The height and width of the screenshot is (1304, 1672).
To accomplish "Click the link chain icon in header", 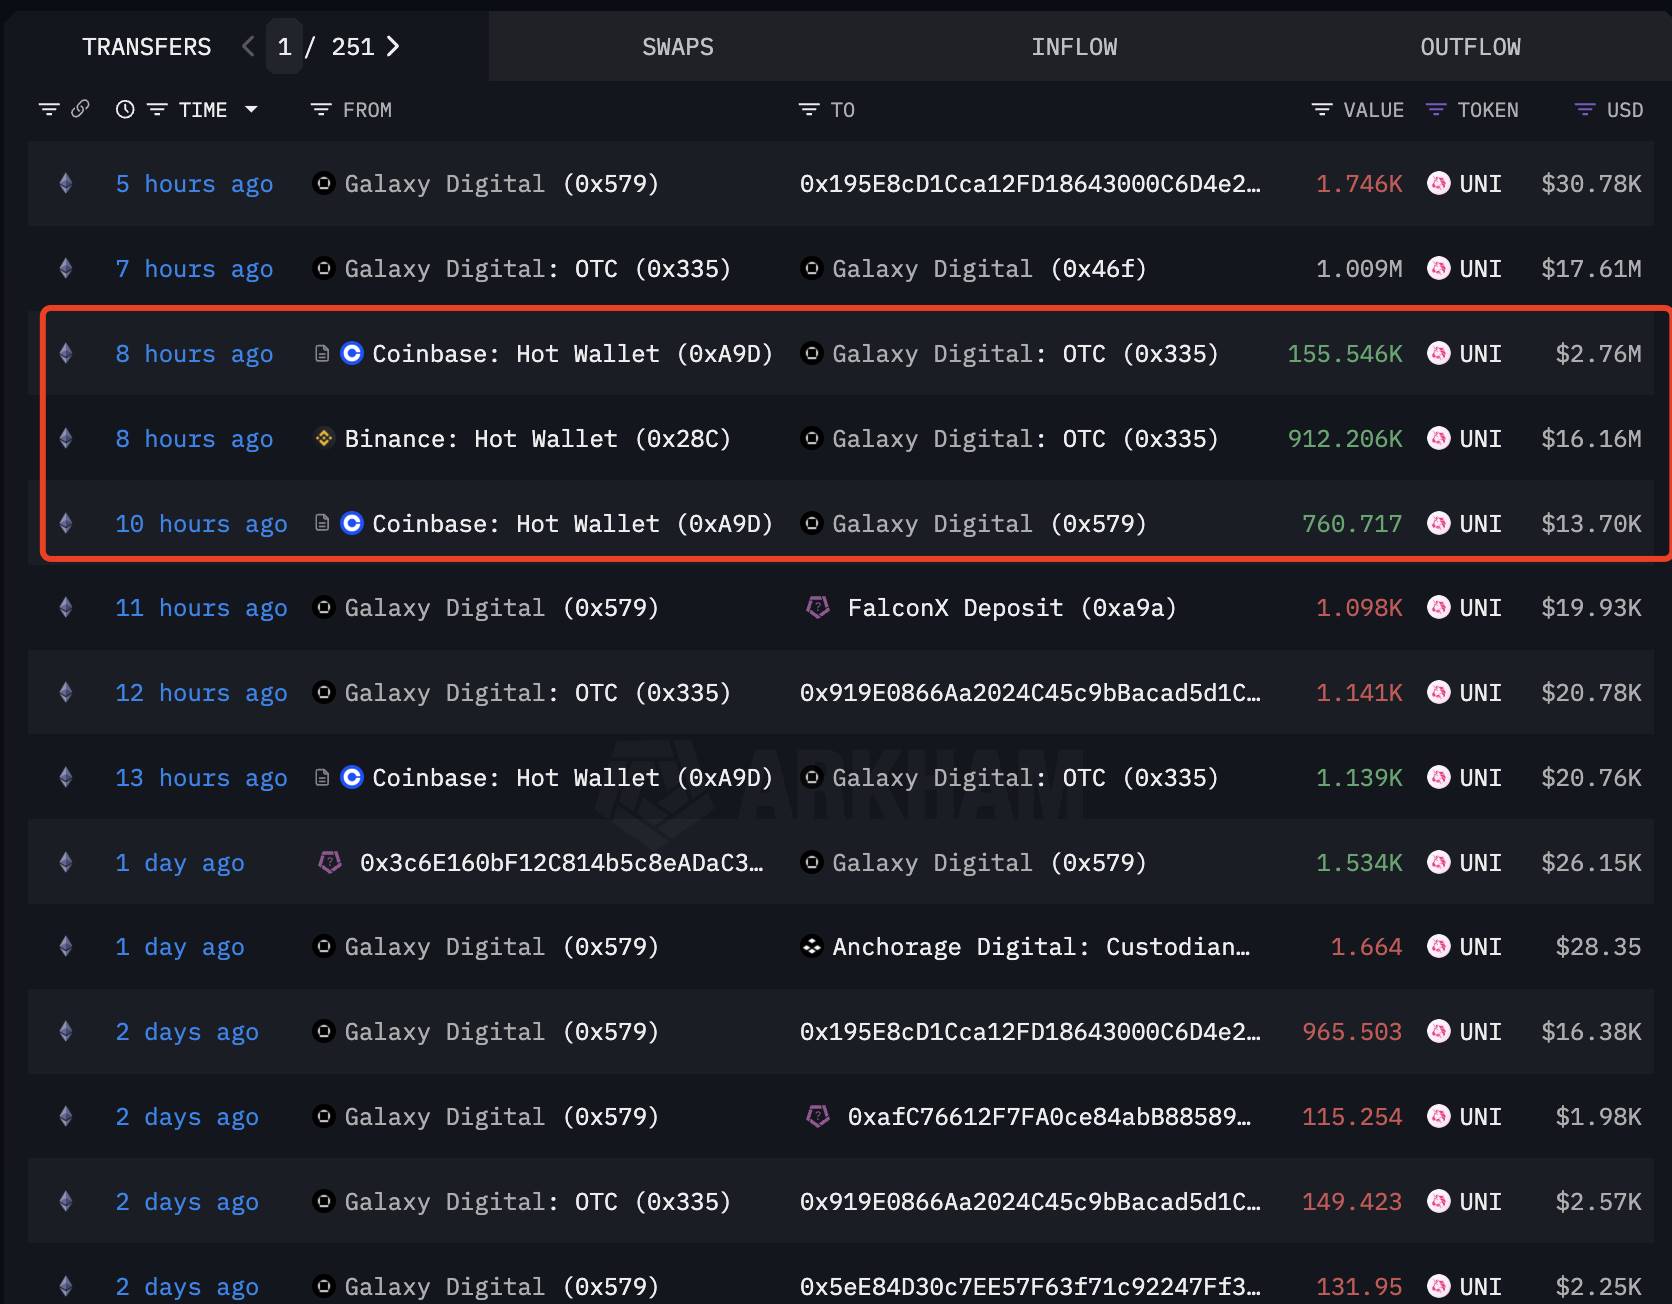I will coord(80,109).
